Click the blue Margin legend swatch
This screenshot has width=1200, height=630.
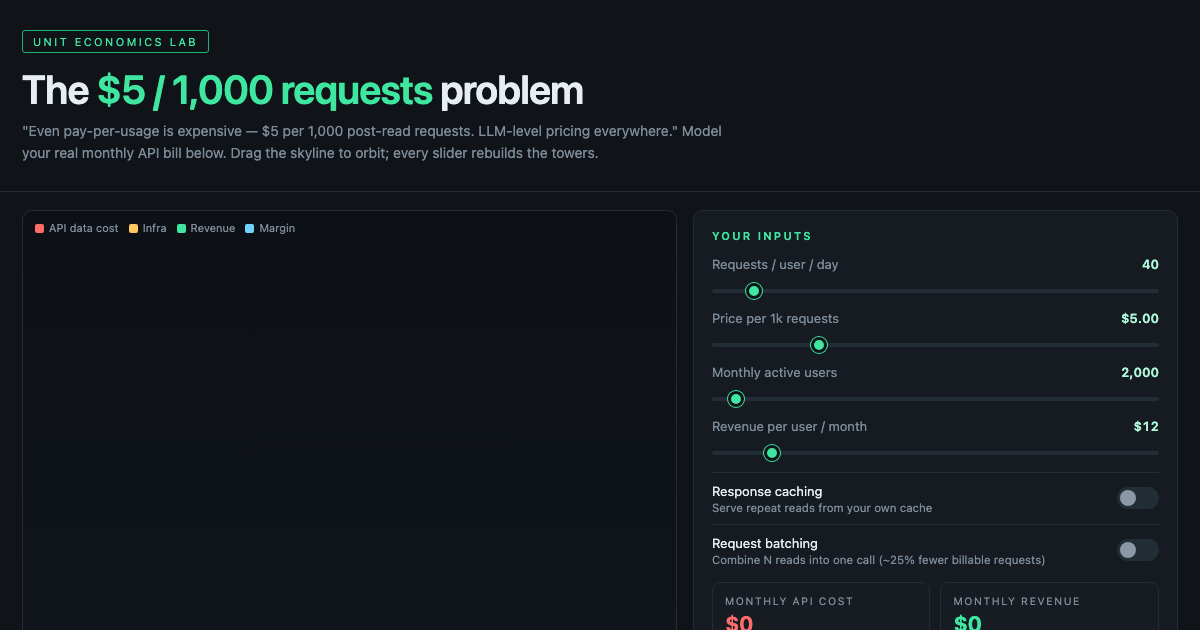tap(250, 229)
